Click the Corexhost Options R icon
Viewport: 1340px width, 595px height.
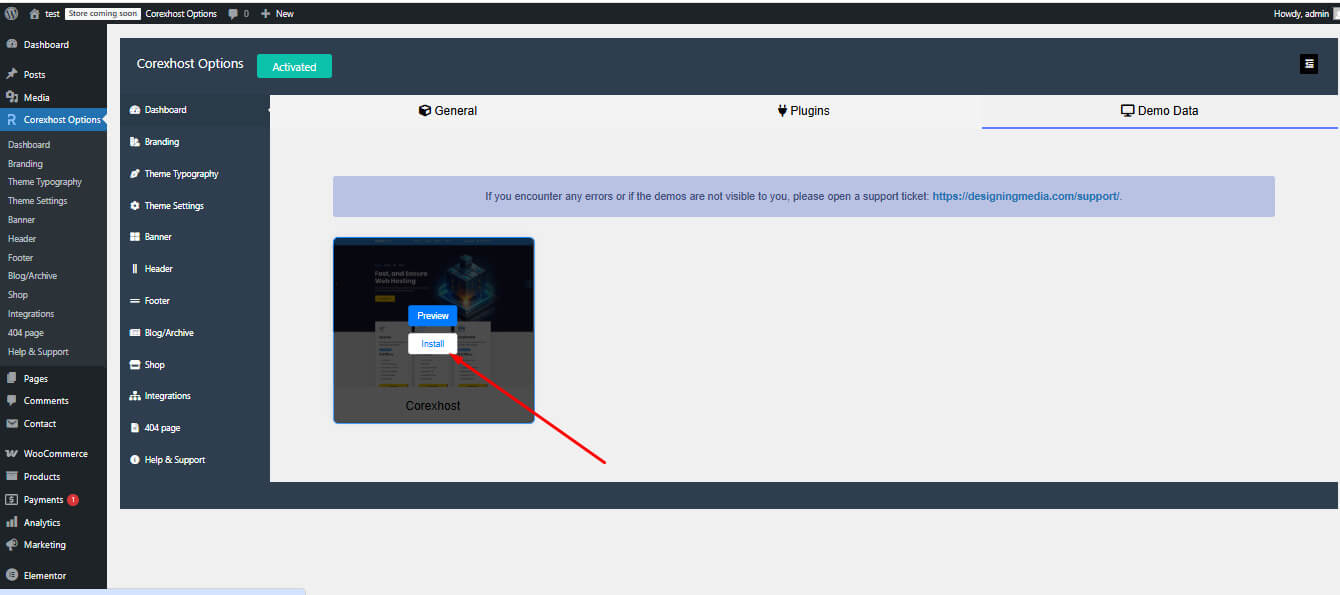(12, 120)
